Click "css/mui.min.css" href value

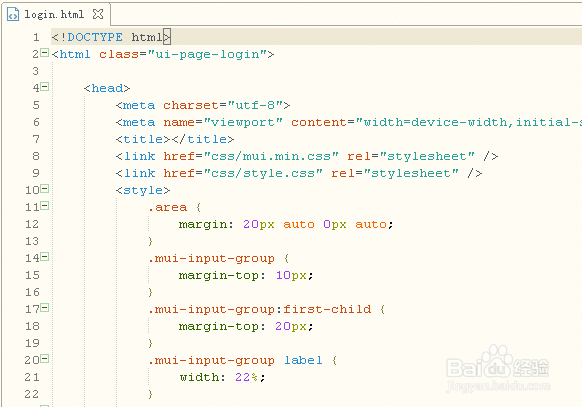pyautogui.click(x=271, y=156)
